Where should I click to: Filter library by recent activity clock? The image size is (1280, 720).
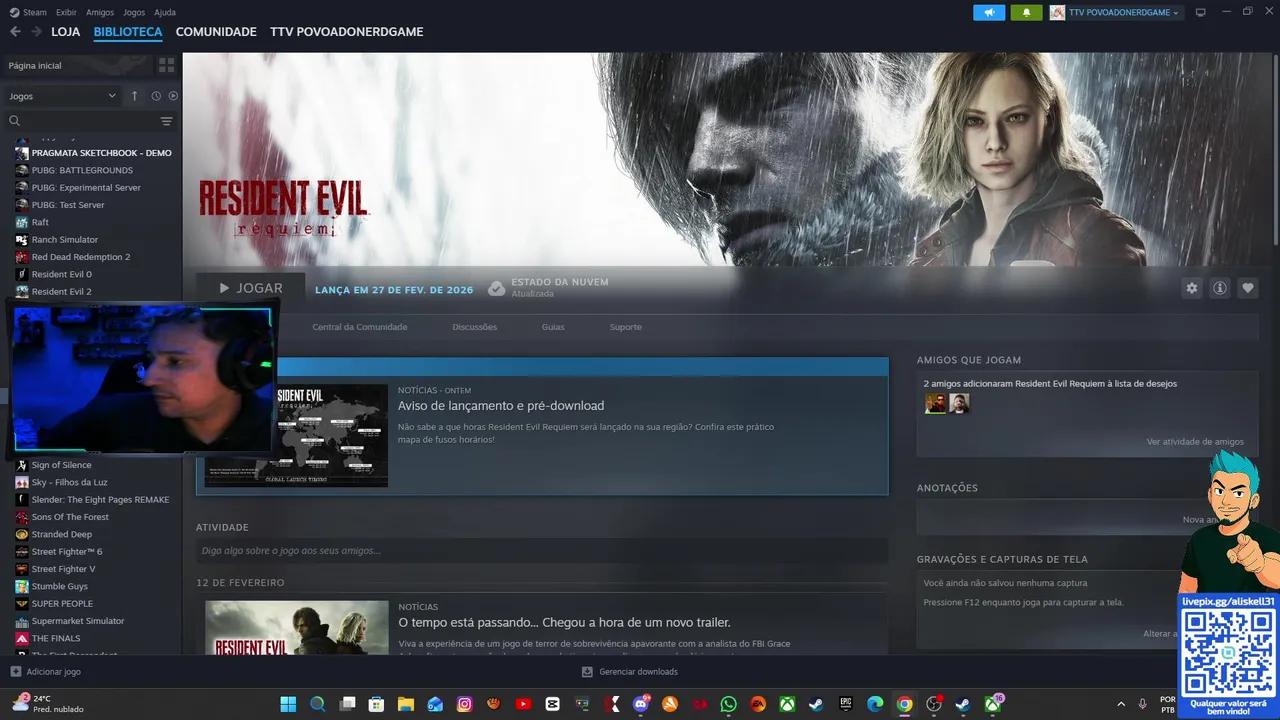tap(156, 96)
